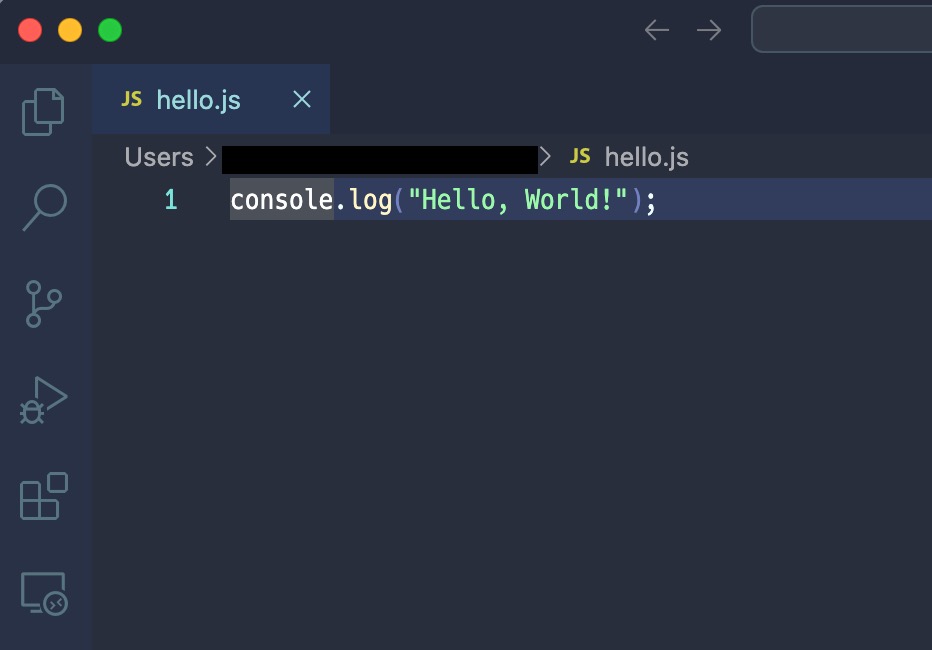Click line number 1 in the gutter

(170, 199)
